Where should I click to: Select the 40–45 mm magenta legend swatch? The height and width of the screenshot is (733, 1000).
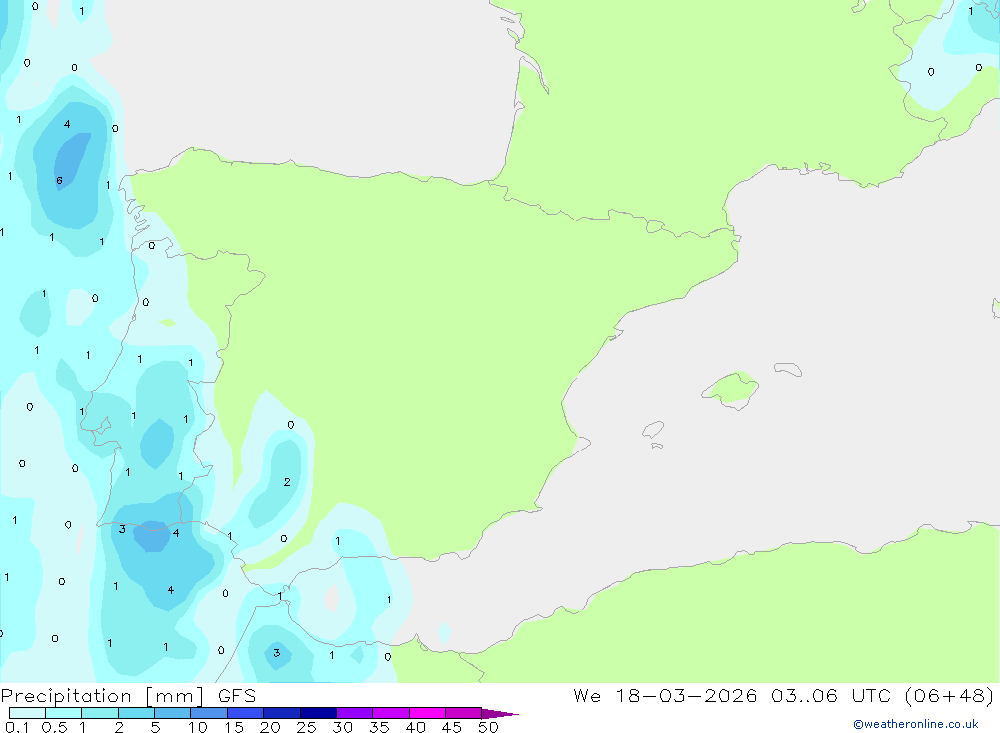click(427, 713)
